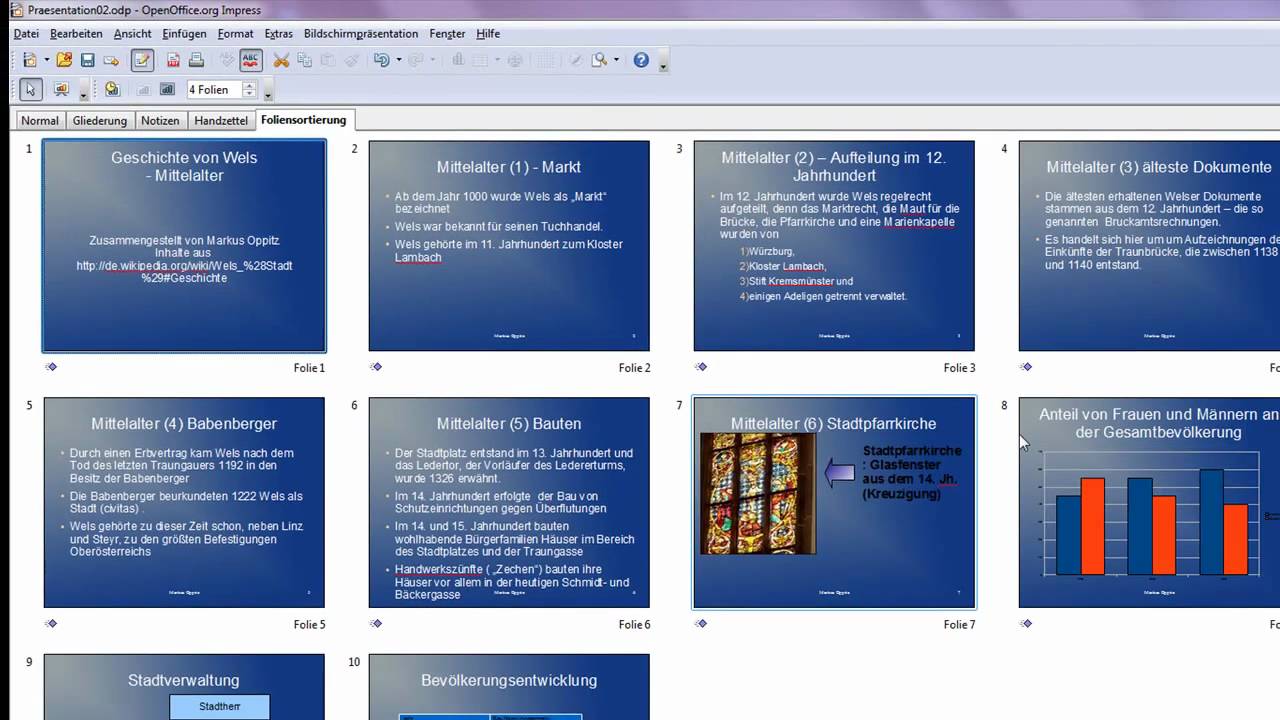The image size is (1280, 720).
Task: Start the slide show from the toolbar icon
Action: pos(61,89)
